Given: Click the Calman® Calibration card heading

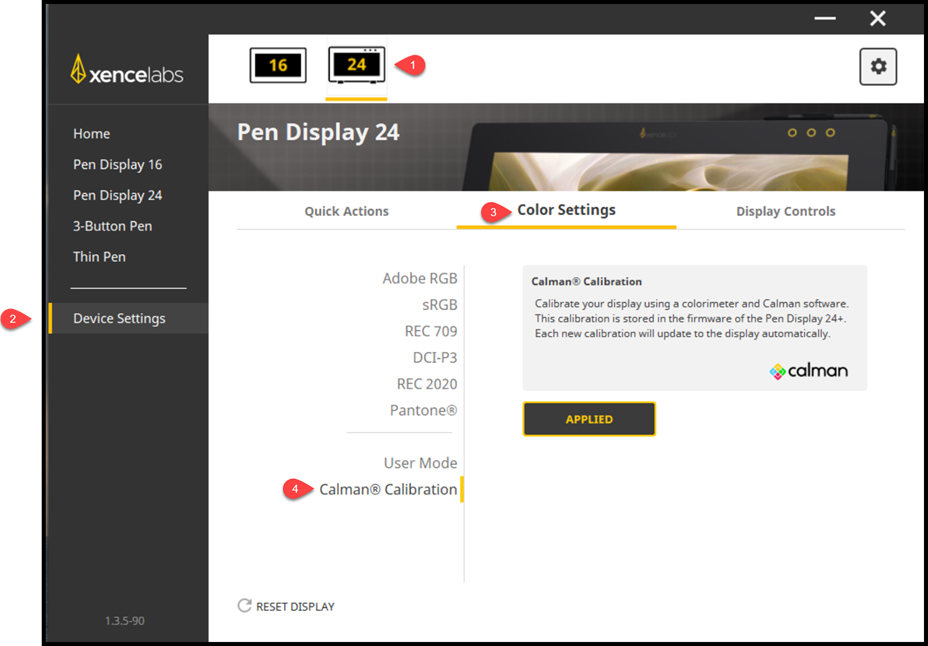Looking at the screenshot, I should [587, 282].
